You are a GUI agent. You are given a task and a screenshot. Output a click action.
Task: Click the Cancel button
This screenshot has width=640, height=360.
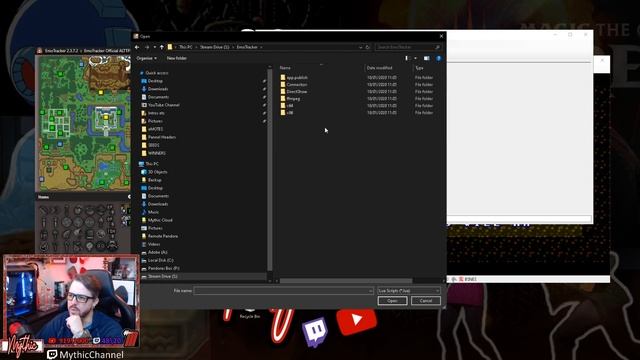(x=426, y=301)
